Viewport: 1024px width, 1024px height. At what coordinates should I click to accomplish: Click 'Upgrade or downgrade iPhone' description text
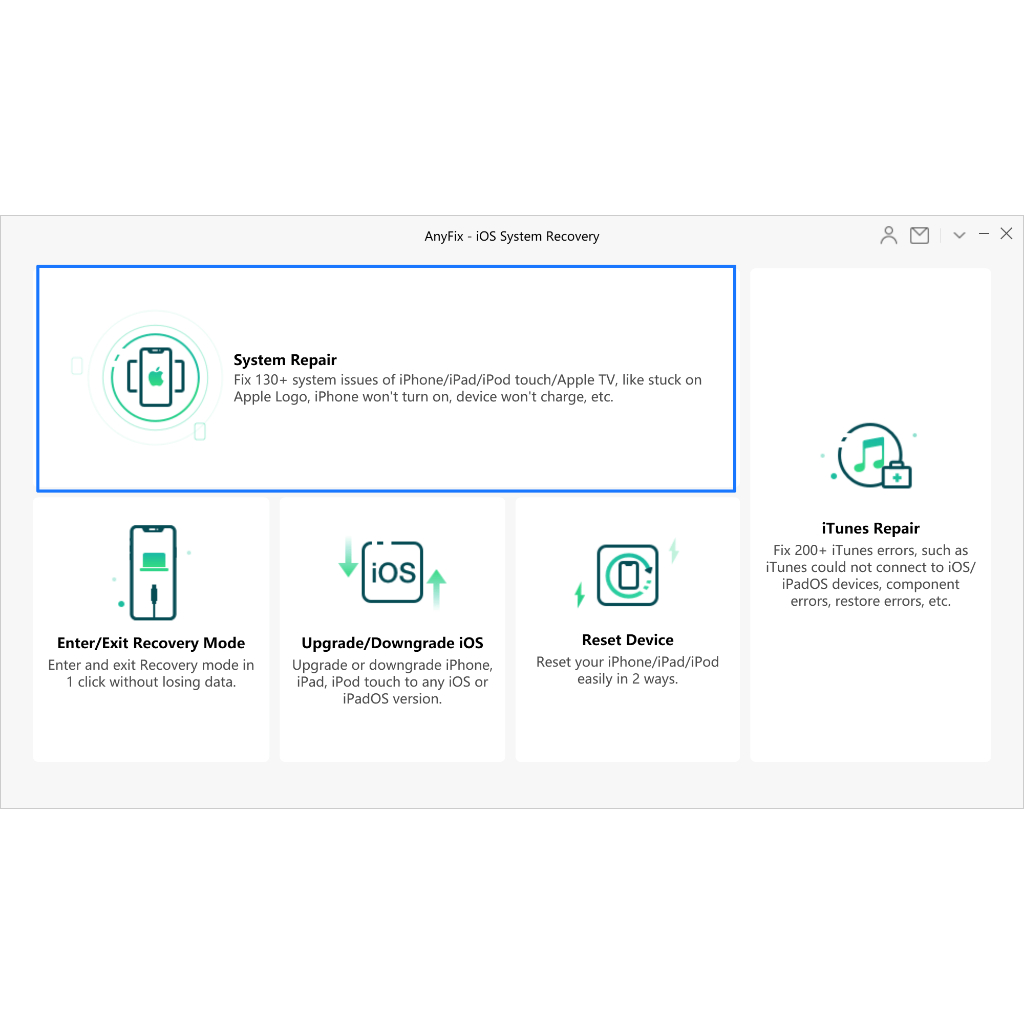pyautogui.click(x=392, y=682)
